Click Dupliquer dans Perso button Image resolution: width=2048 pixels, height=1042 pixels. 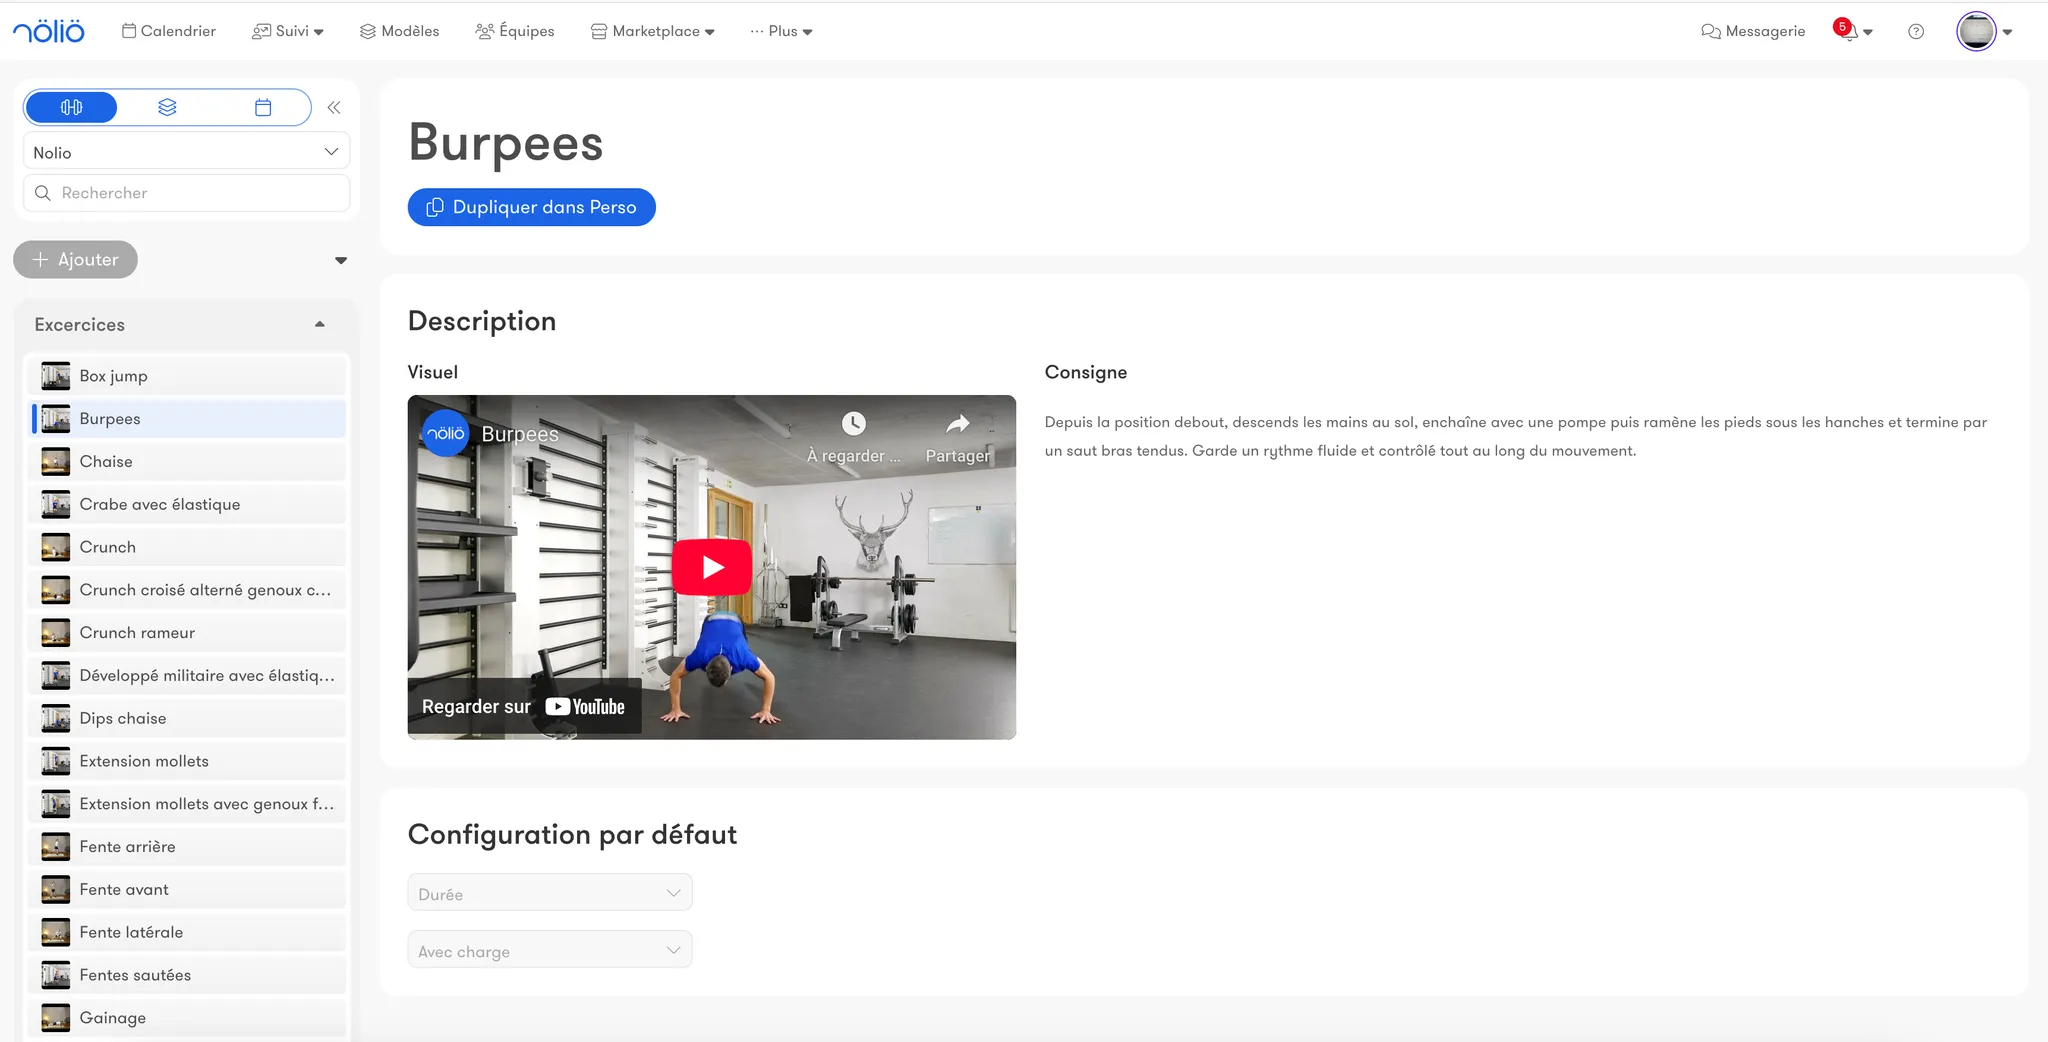pos(531,207)
